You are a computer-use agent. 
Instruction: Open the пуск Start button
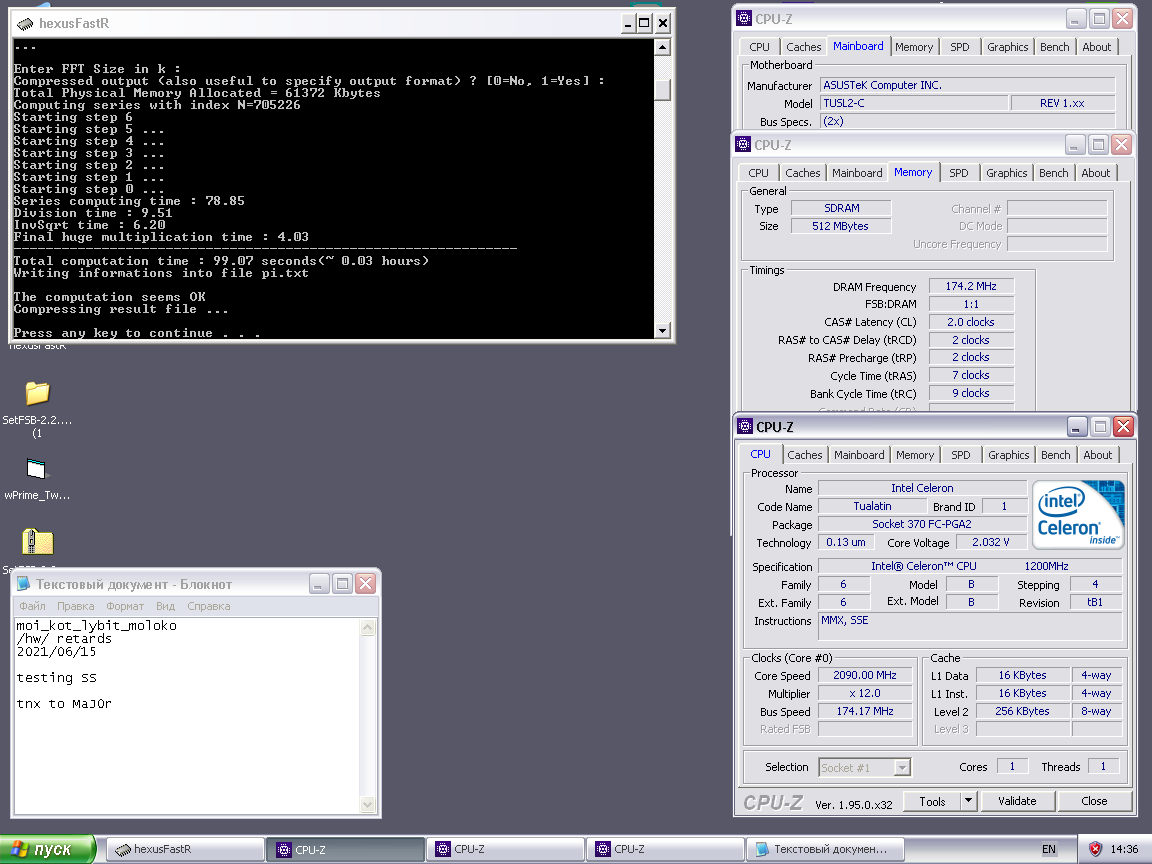click(x=48, y=849)
